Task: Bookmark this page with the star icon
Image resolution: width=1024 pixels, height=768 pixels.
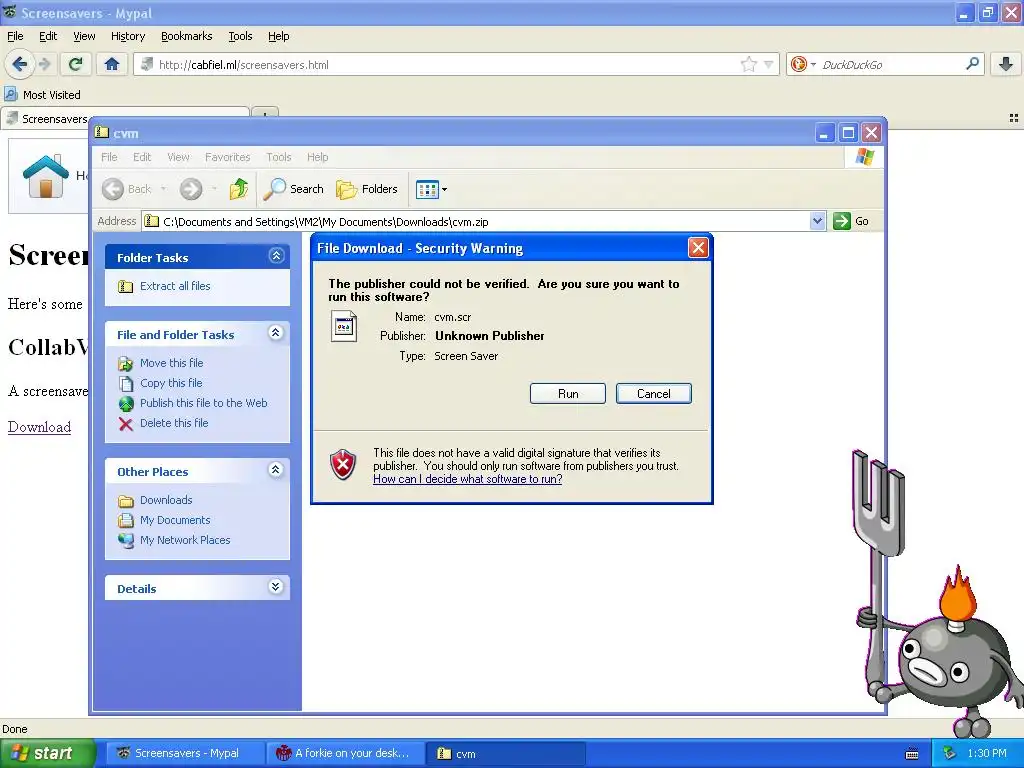Action: 748,64
